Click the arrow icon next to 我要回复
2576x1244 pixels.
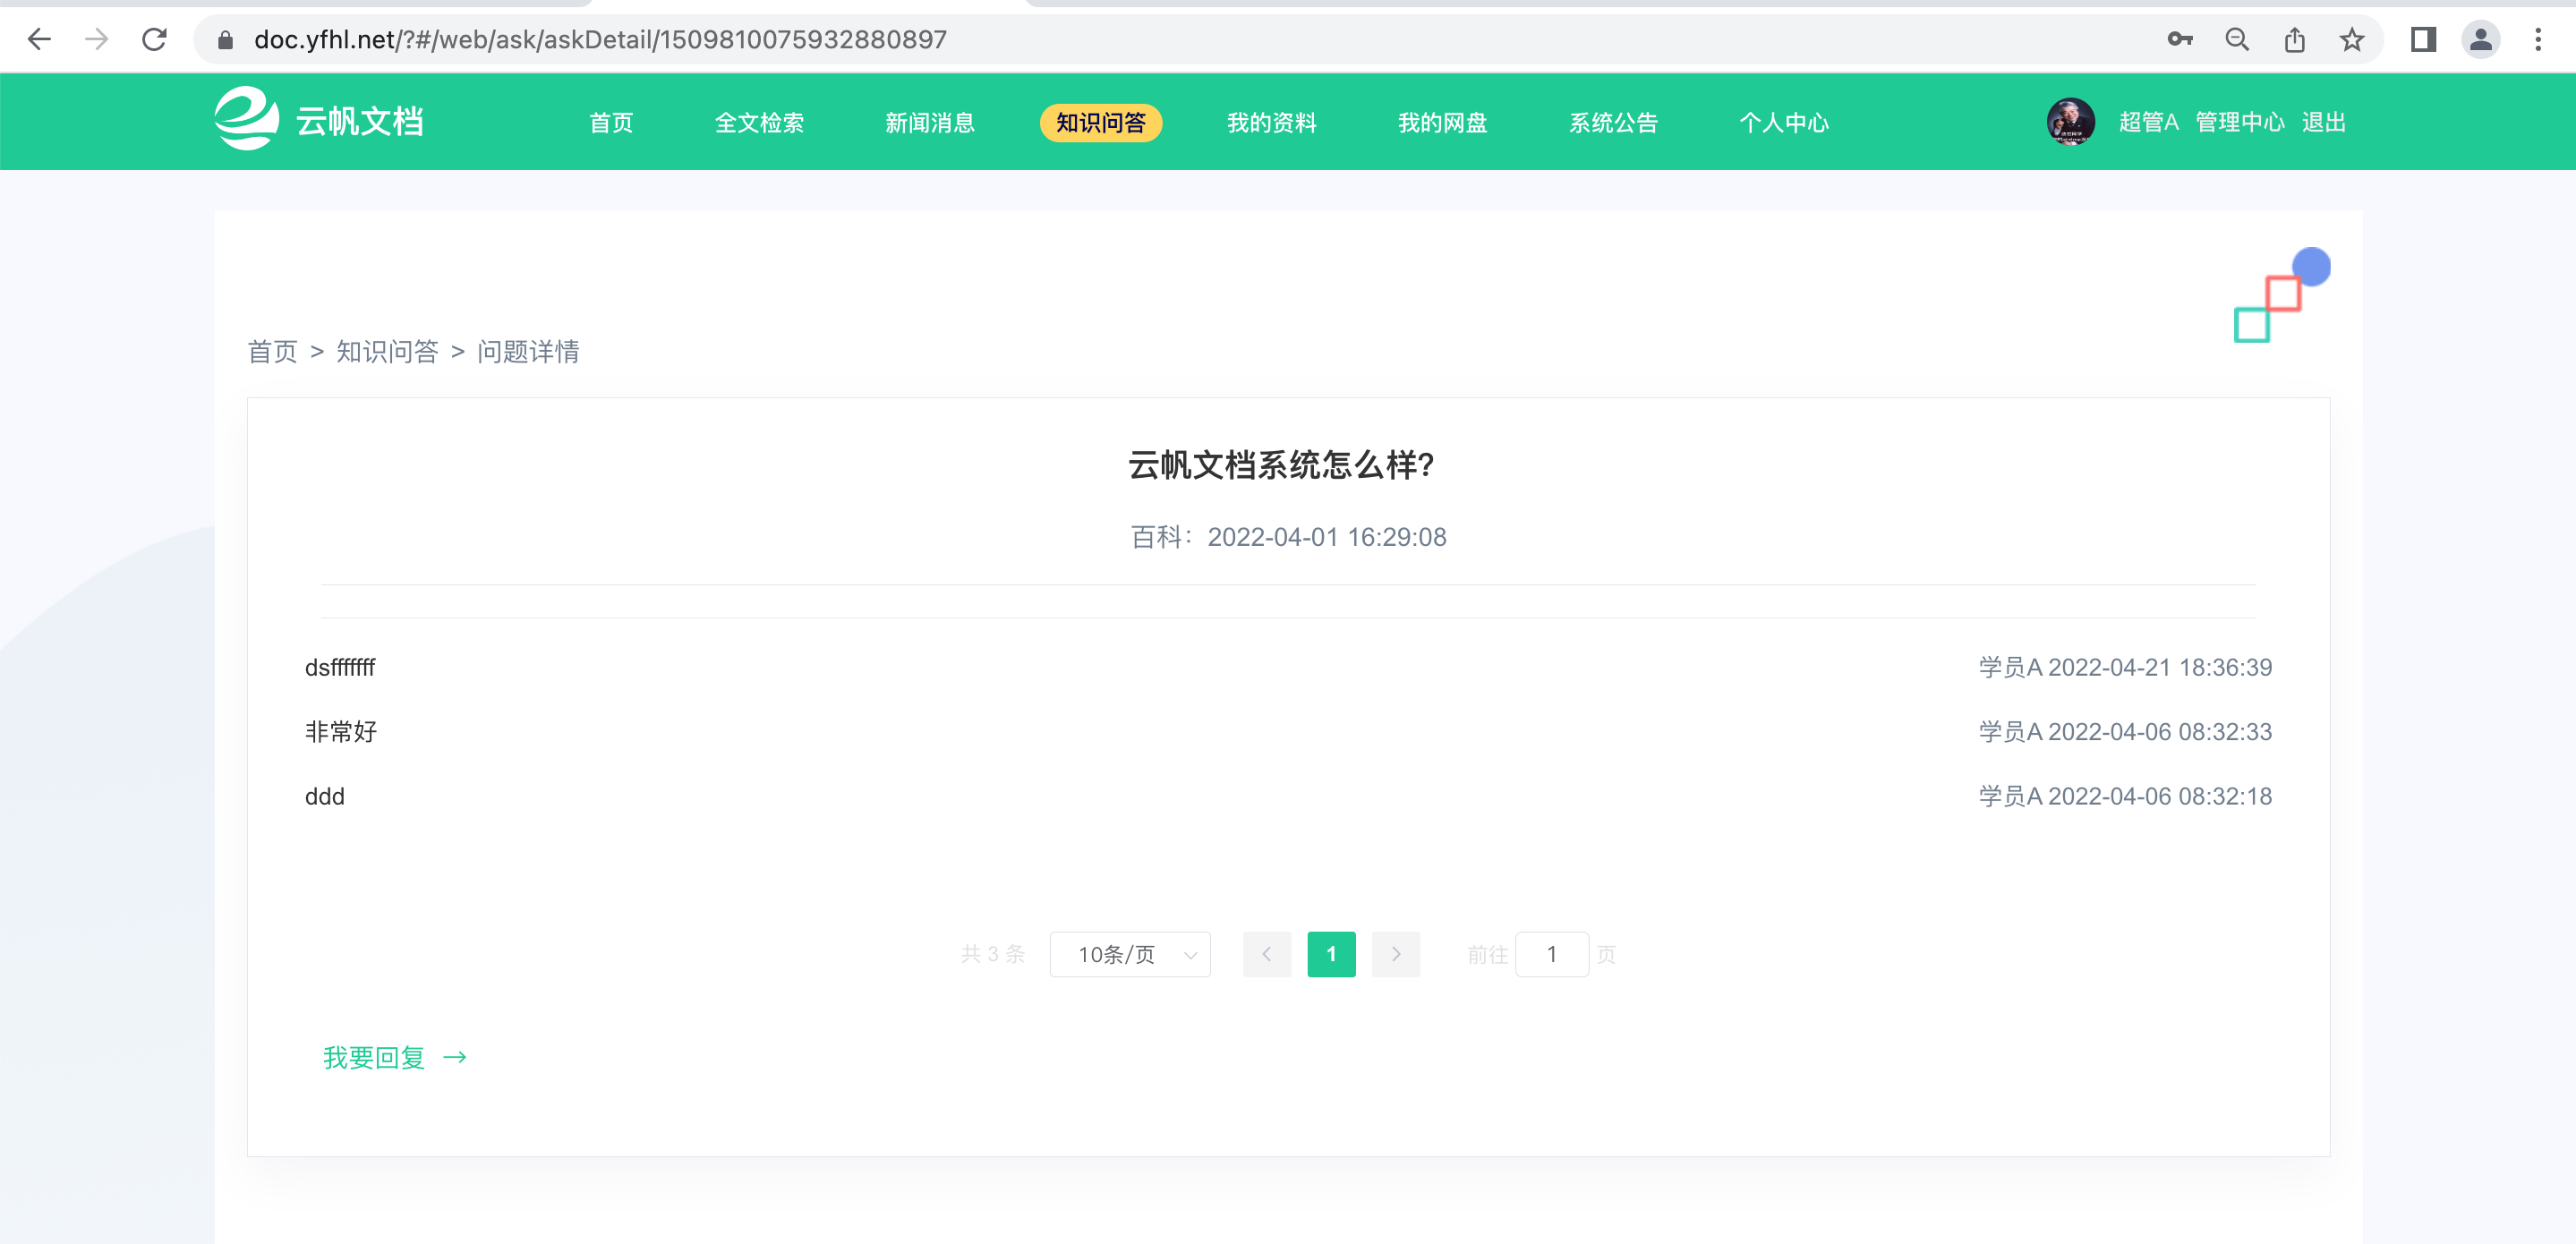[455, 1057]
